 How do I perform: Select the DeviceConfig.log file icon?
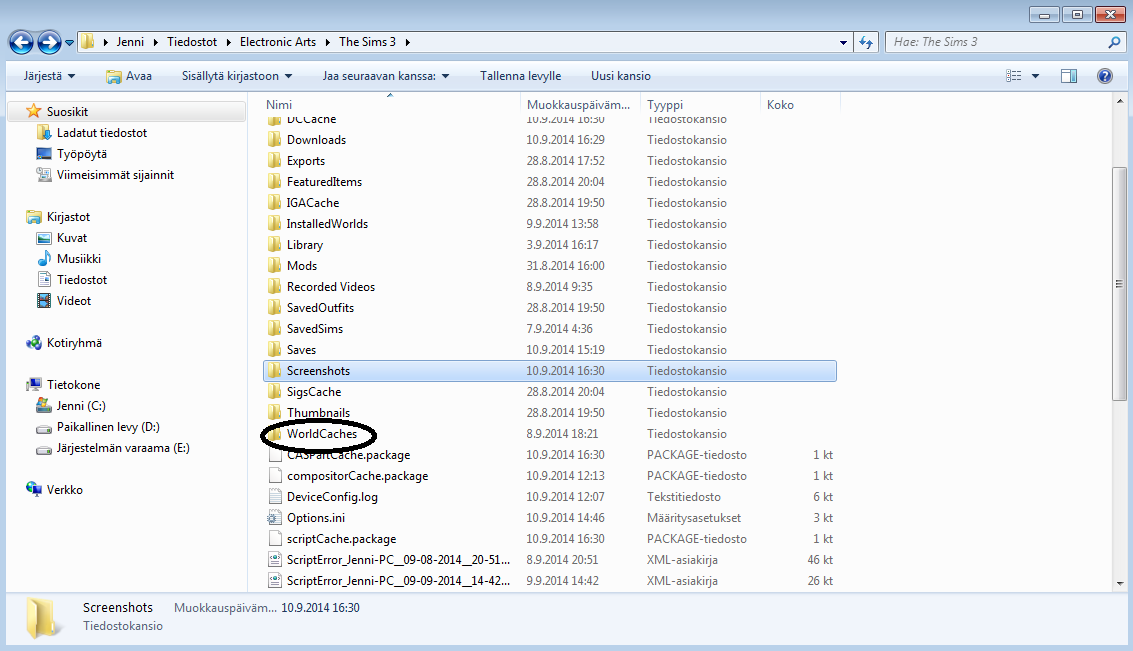point(275,496)
